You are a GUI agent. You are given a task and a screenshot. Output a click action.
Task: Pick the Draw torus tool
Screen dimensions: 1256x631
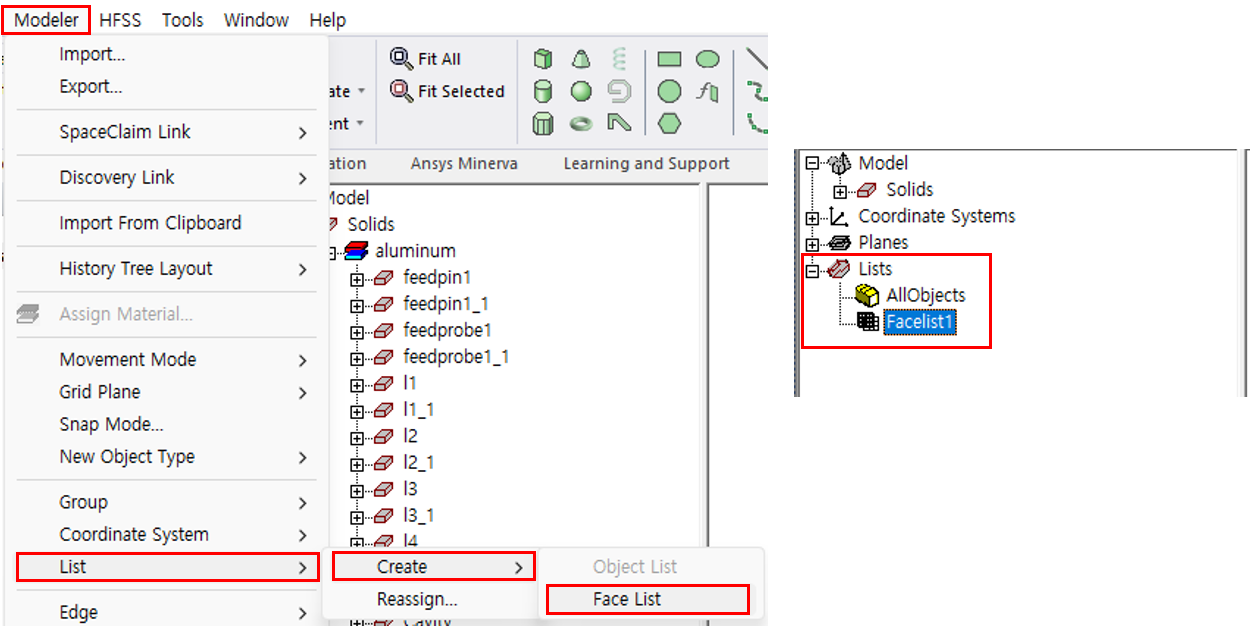tap(581, 124)
